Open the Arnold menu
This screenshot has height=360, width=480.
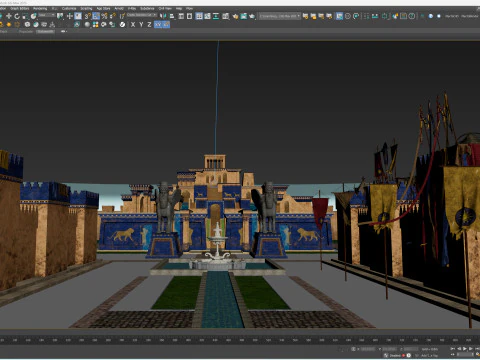[119, 8]
